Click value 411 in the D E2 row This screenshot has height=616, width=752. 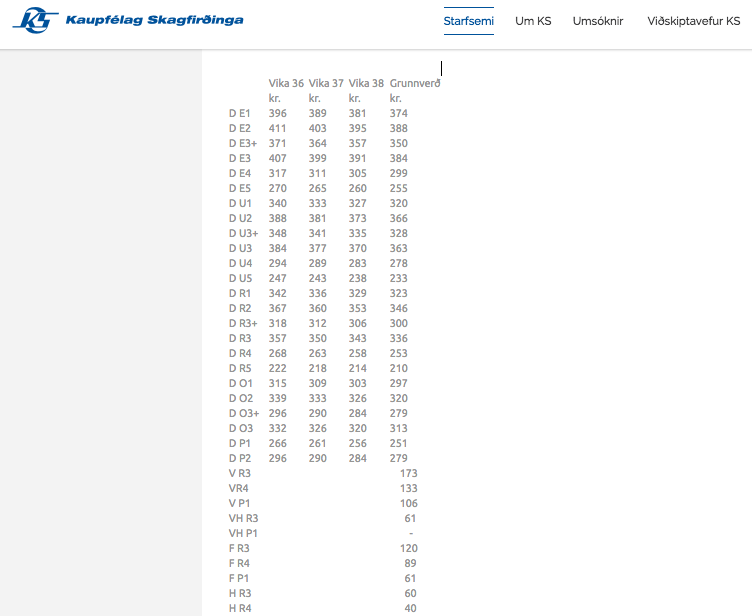[278, 129]
